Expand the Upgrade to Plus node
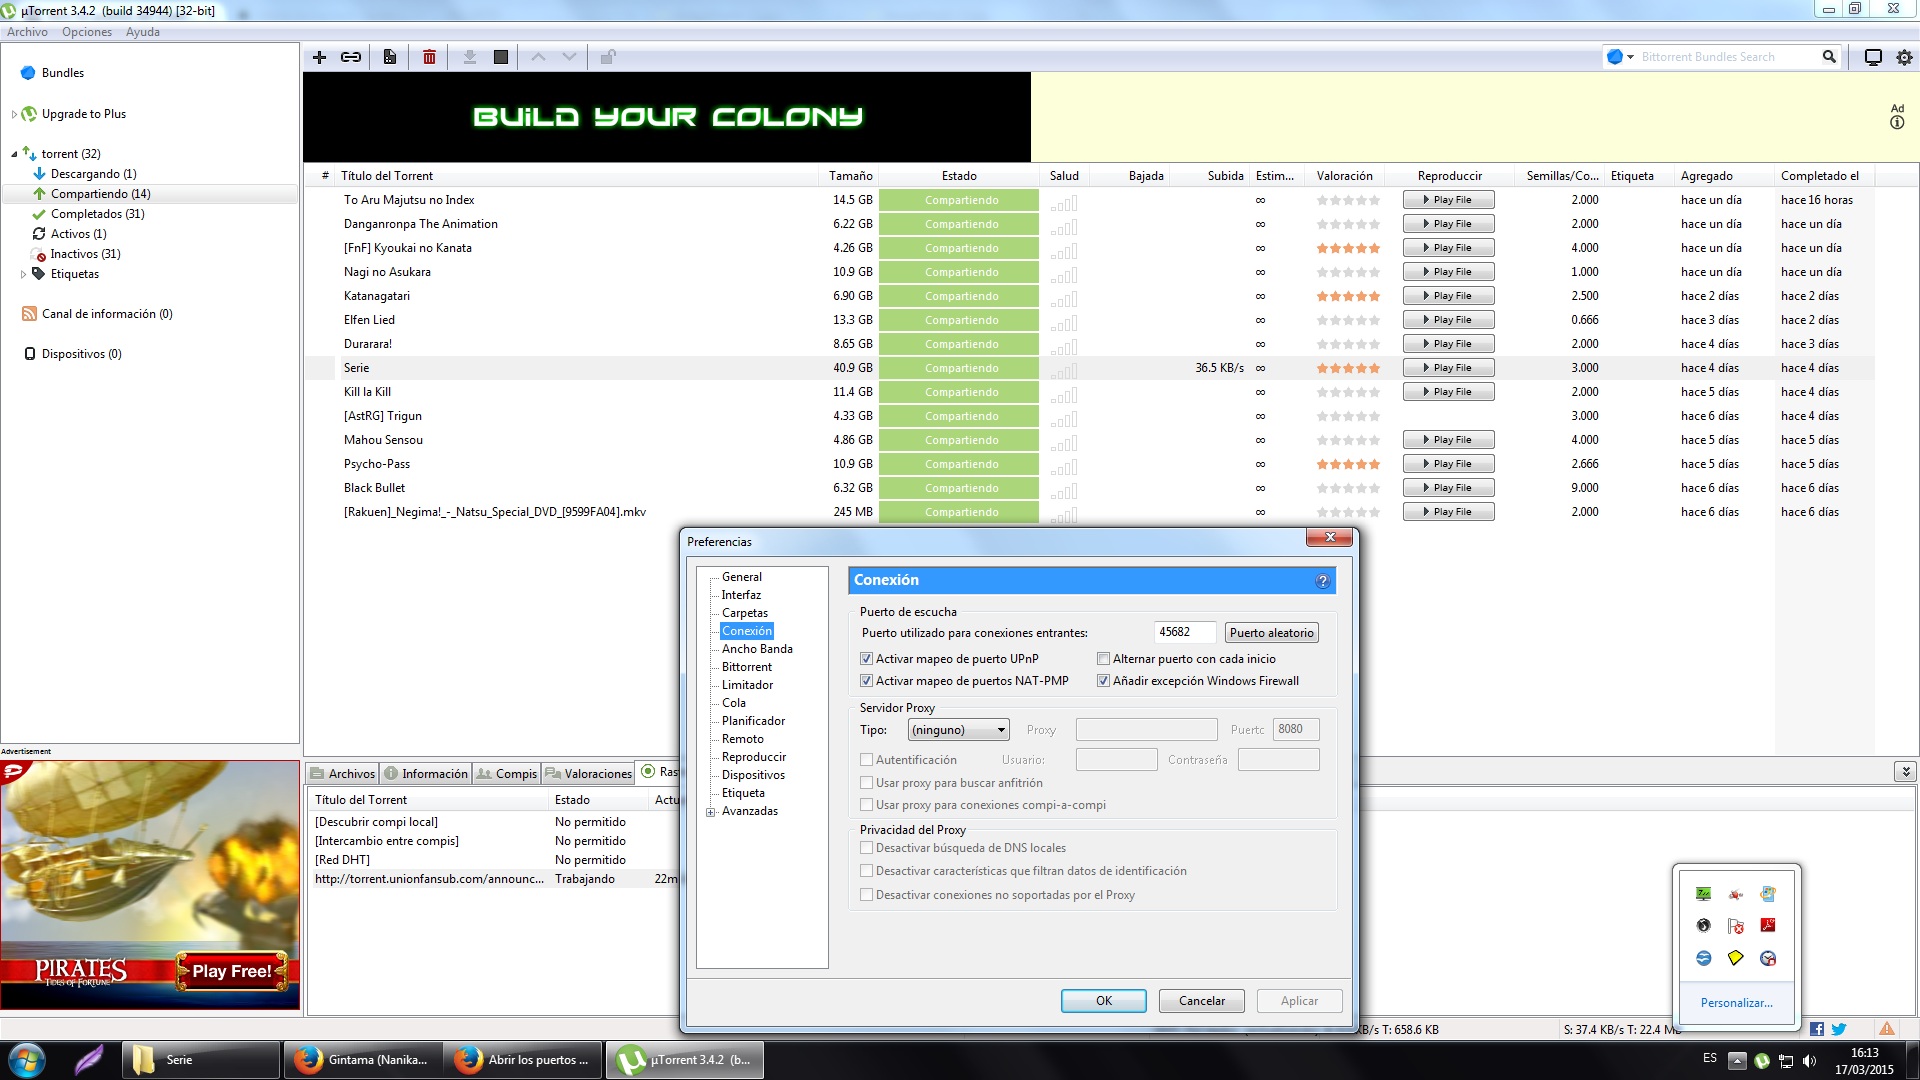This screenshot has height=1080, width=1920. pyautogui.click(x=14, y=114)
